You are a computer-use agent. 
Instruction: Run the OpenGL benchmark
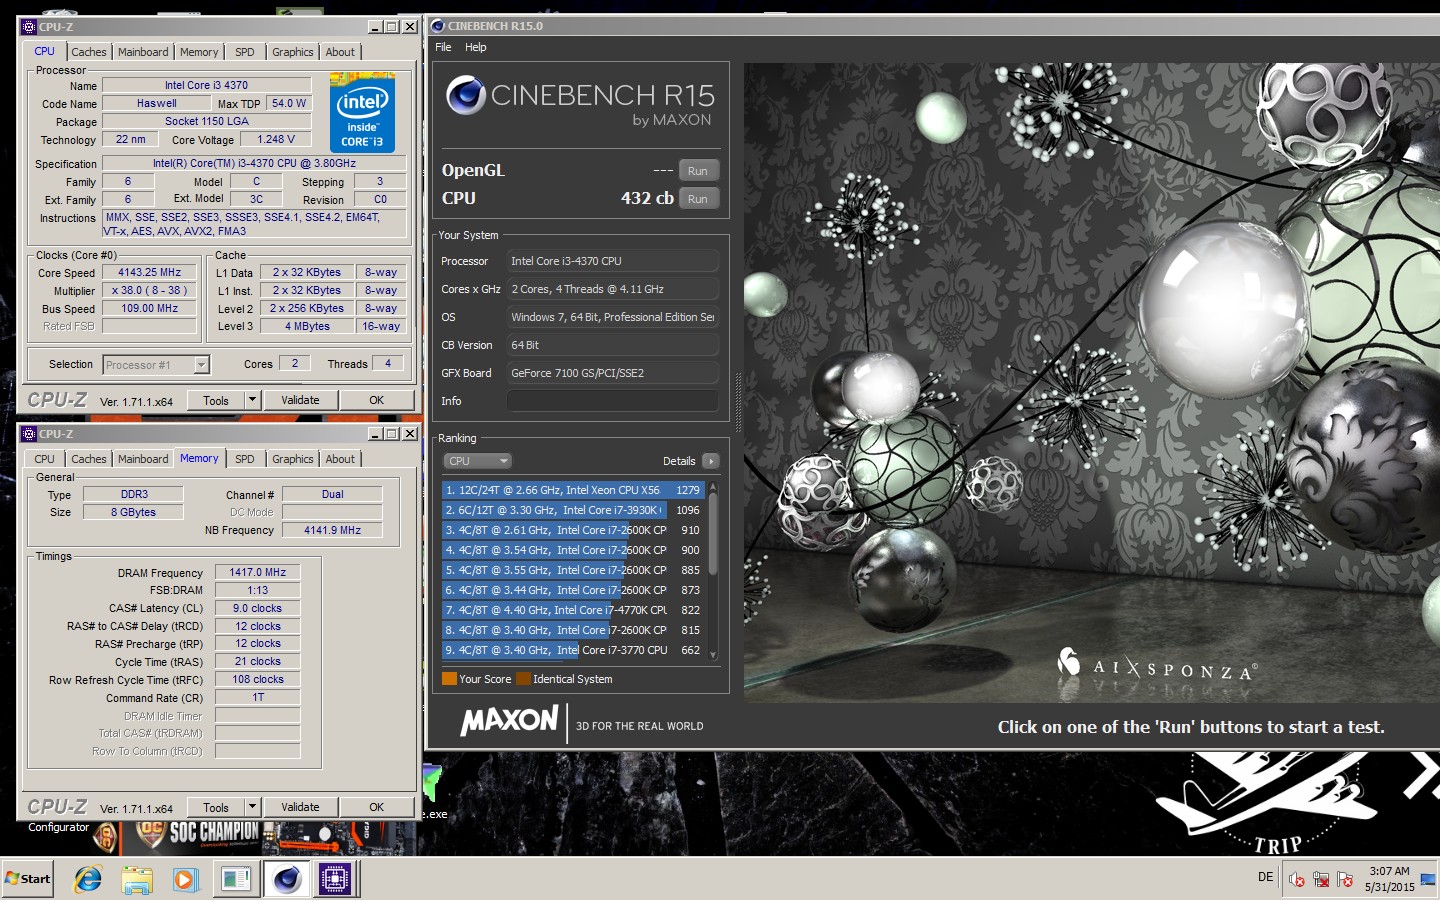[698, 171]
